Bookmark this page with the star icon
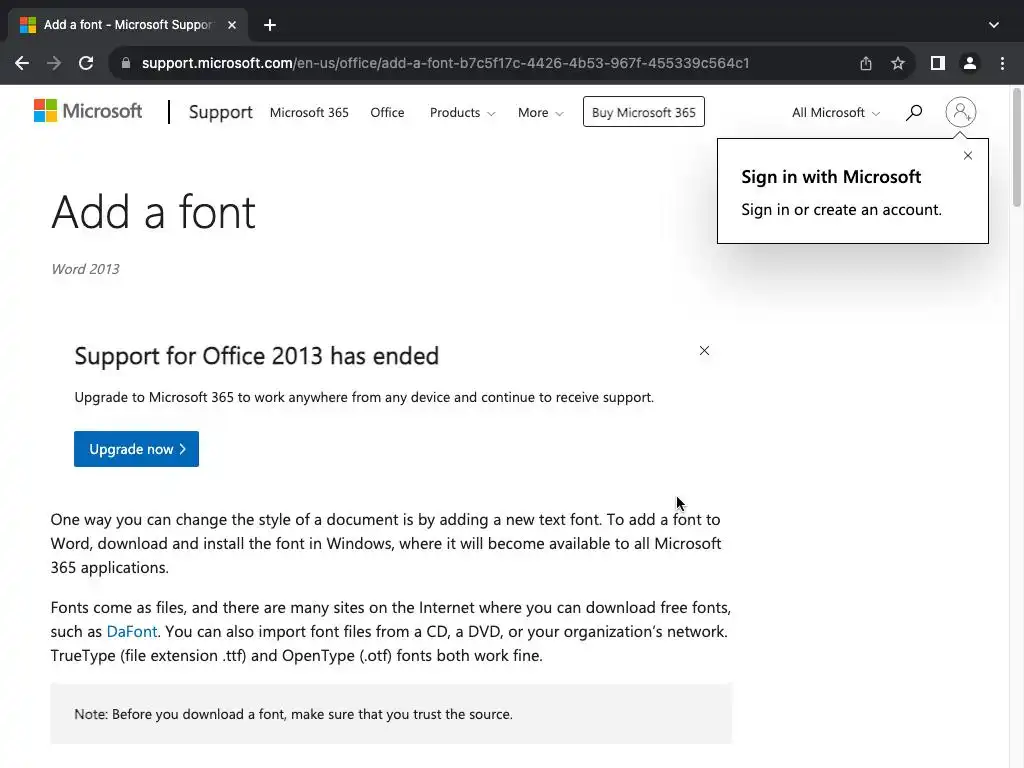This screenshot has height=768, width=1024. point(898,63)
